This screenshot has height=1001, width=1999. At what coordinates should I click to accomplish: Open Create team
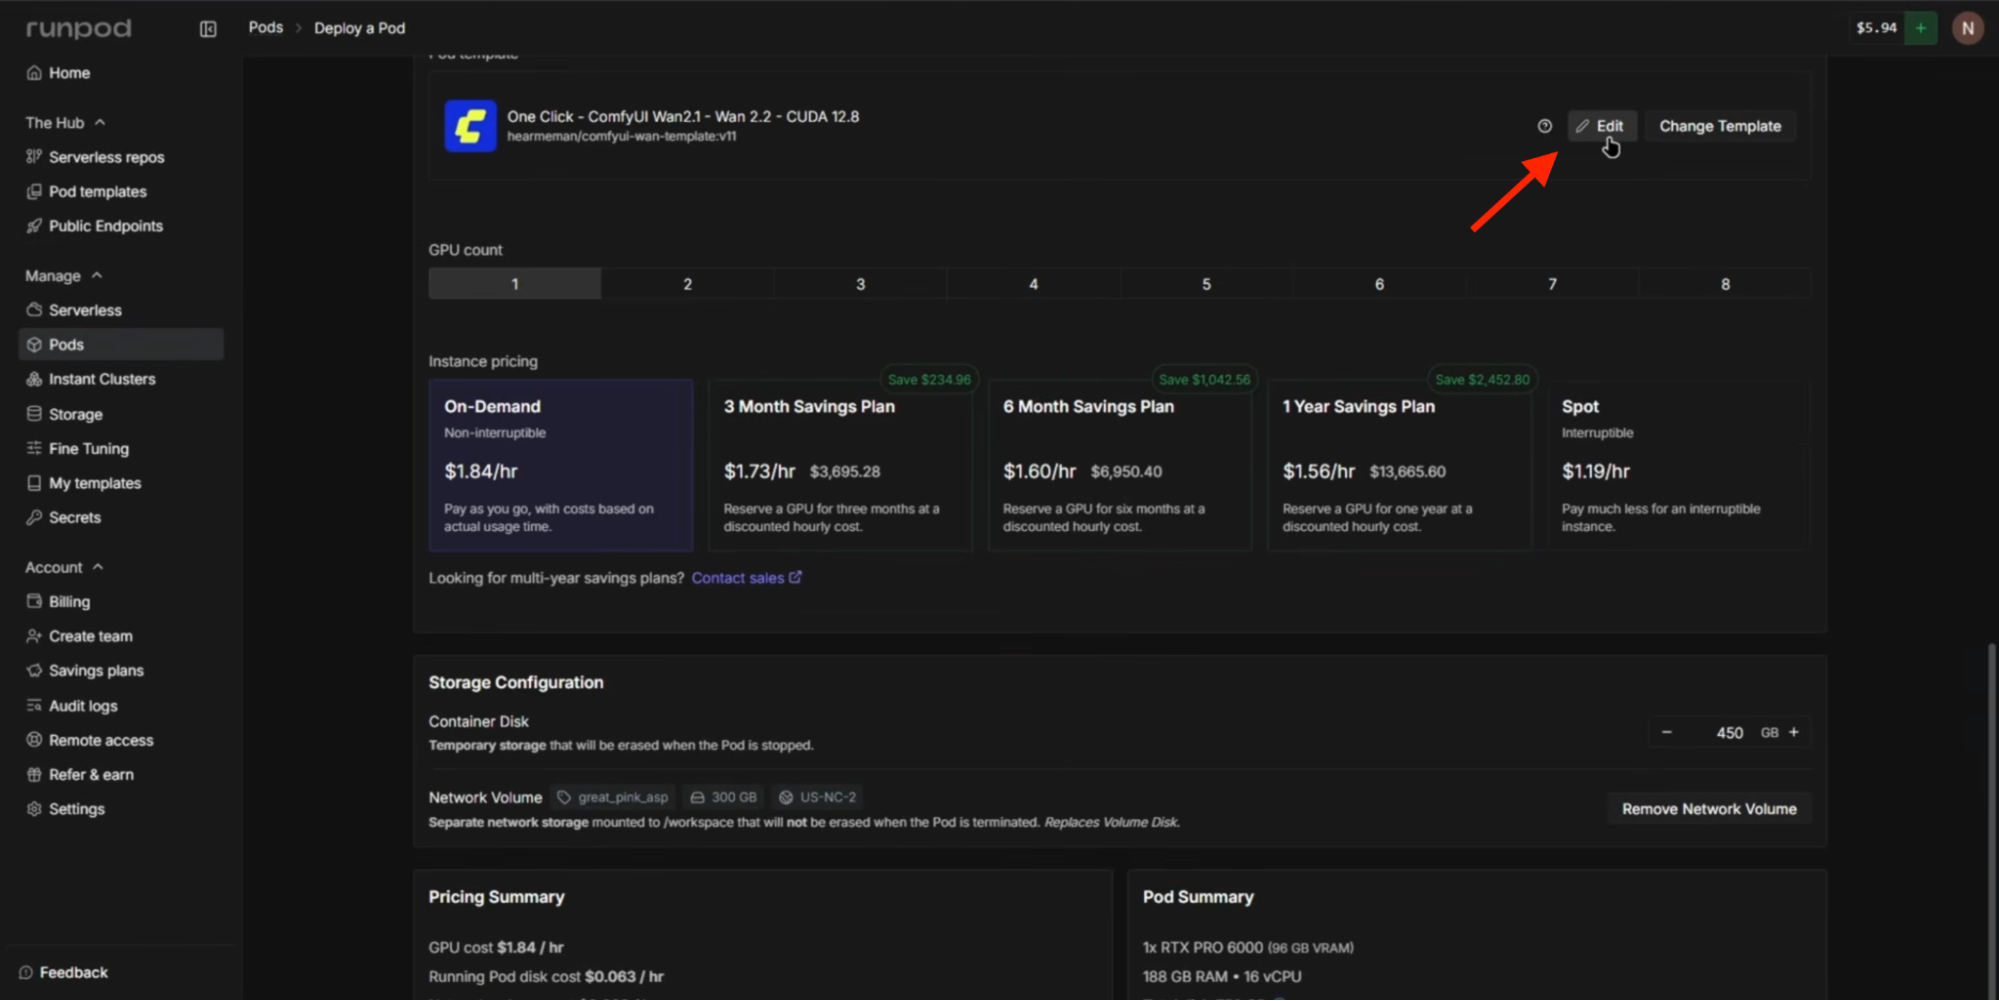pos(79,636)
